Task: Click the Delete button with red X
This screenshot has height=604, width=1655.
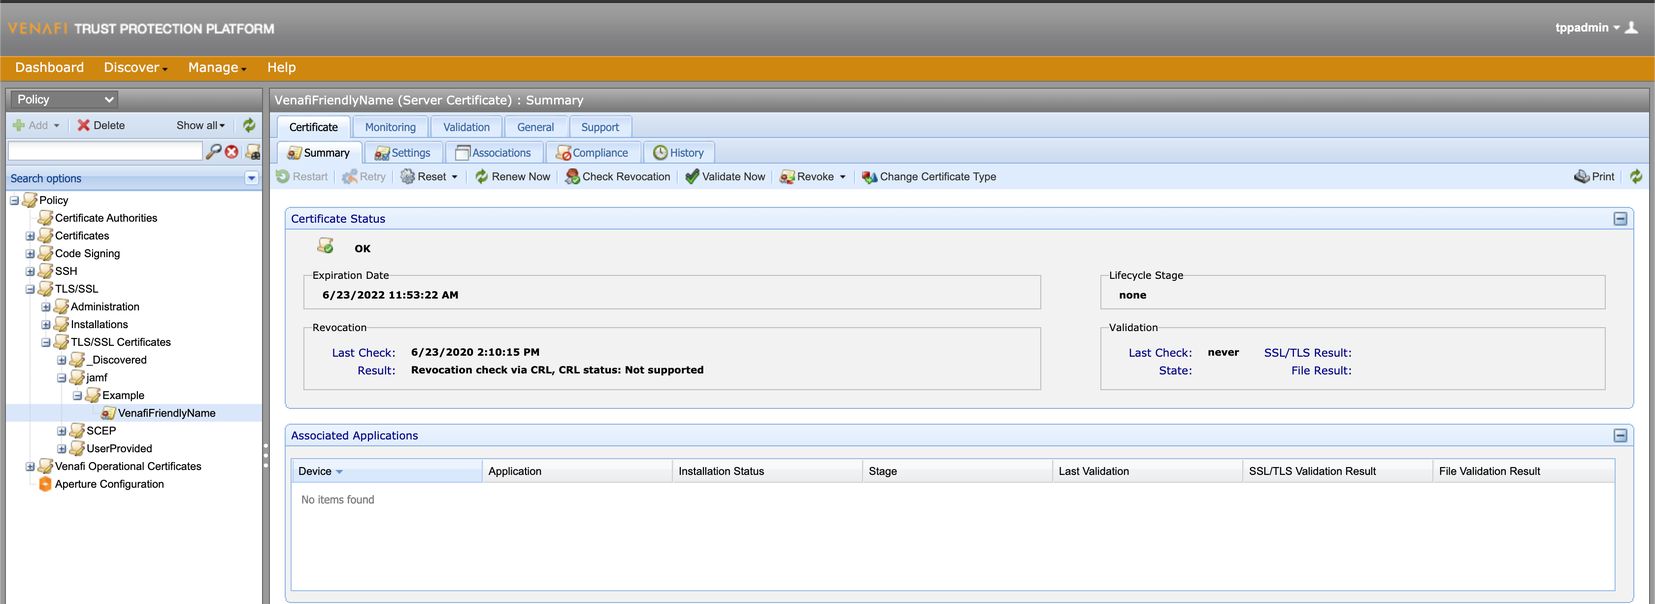Action: pyautogui.click(x=101, y=125)
